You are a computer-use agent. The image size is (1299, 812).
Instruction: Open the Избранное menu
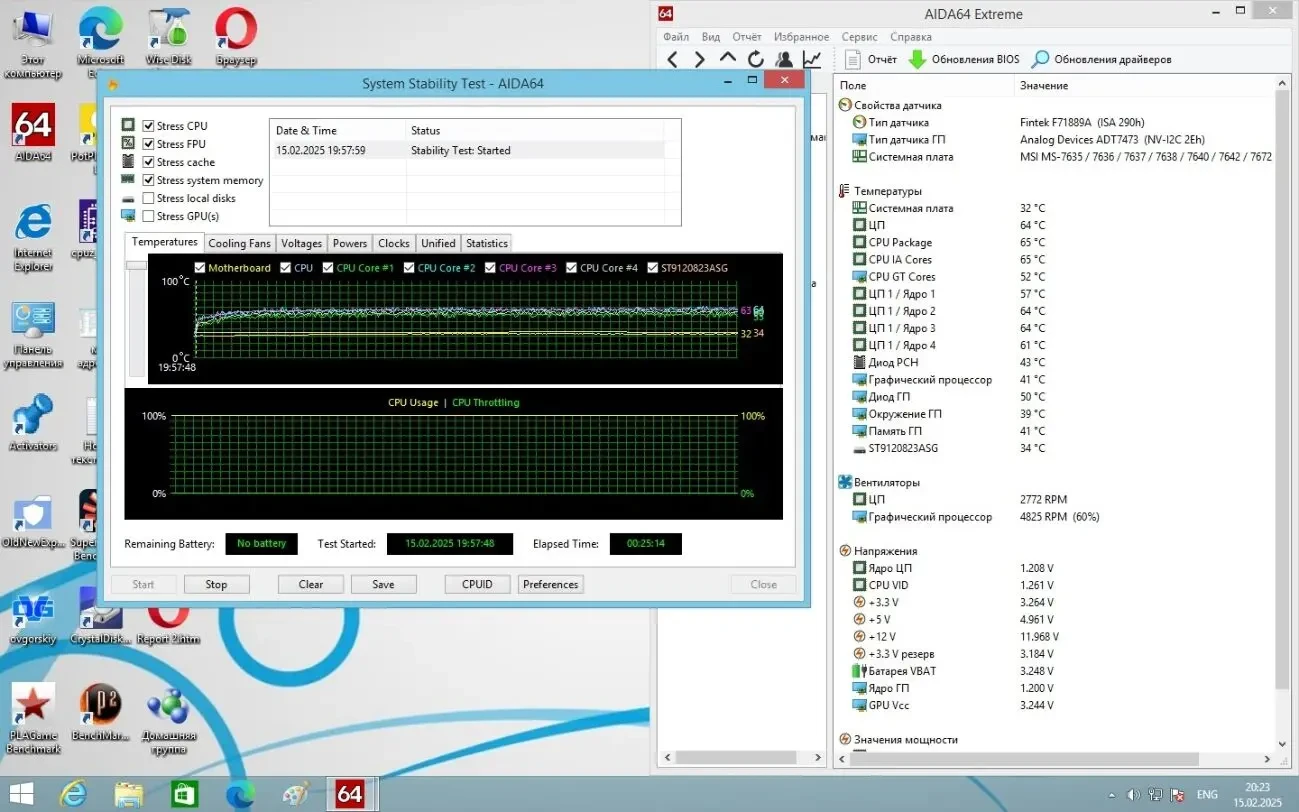tap(801, 37)
